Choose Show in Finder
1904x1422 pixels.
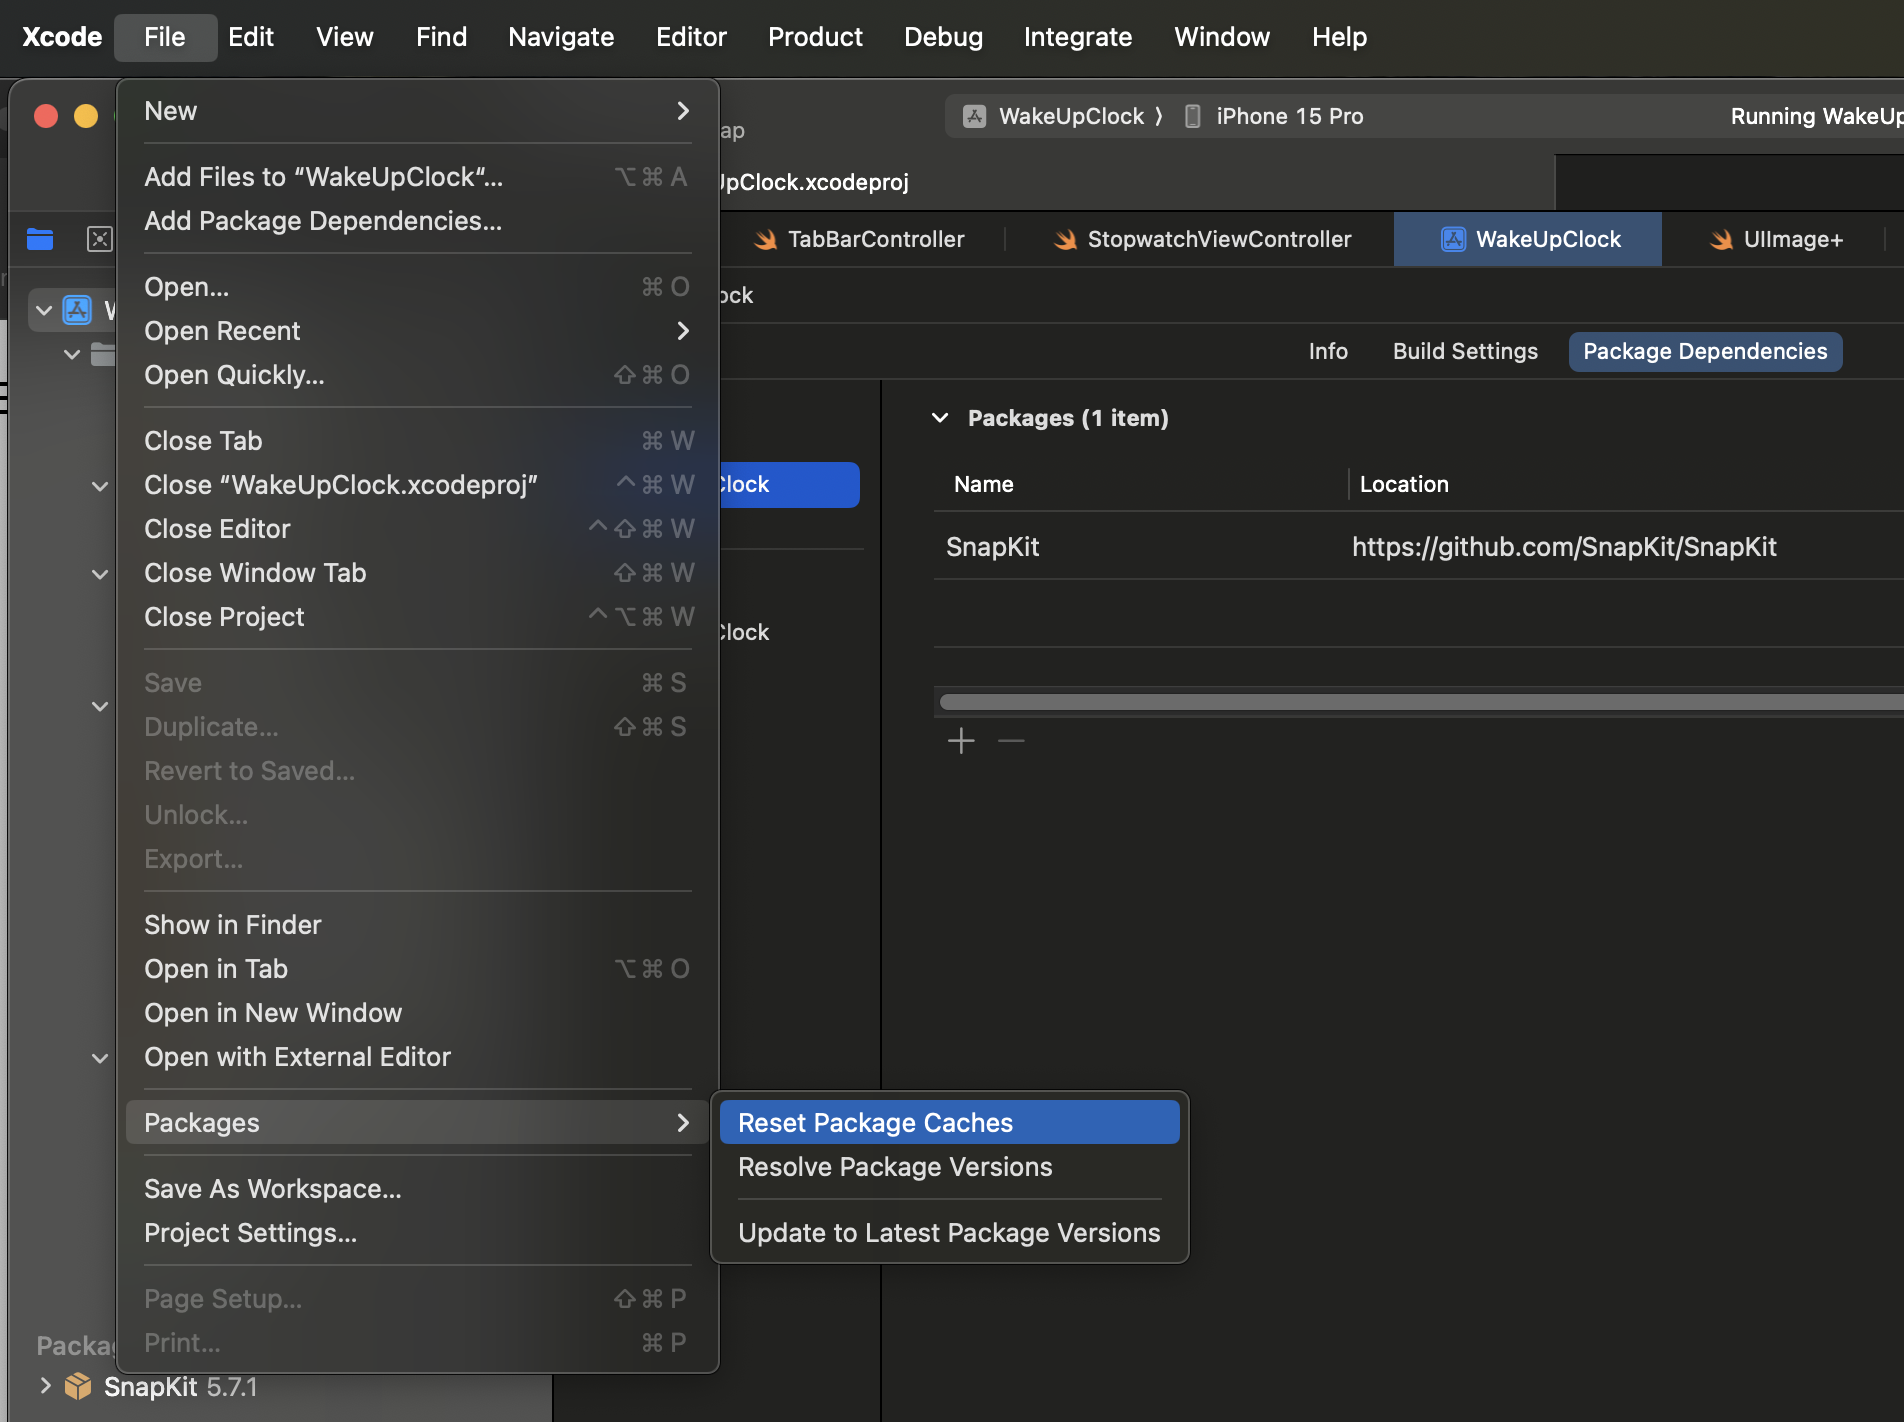point(418,925)
